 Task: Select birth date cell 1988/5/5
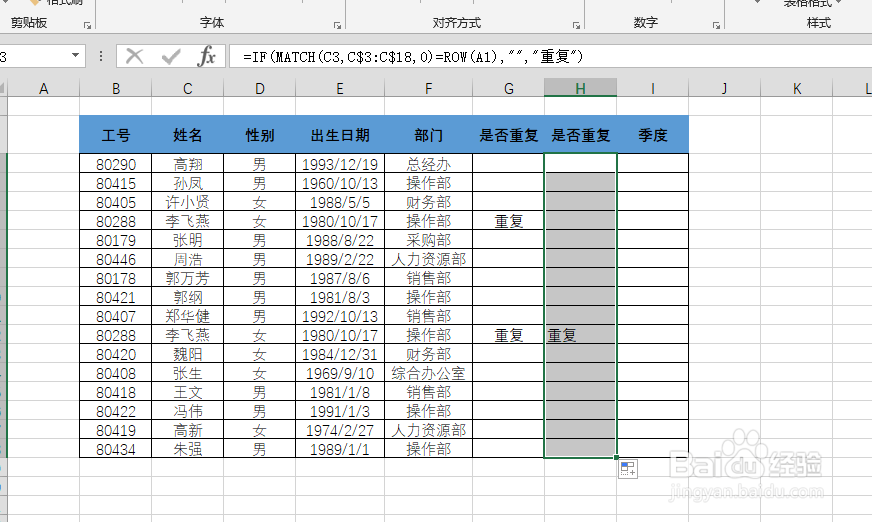340,202
